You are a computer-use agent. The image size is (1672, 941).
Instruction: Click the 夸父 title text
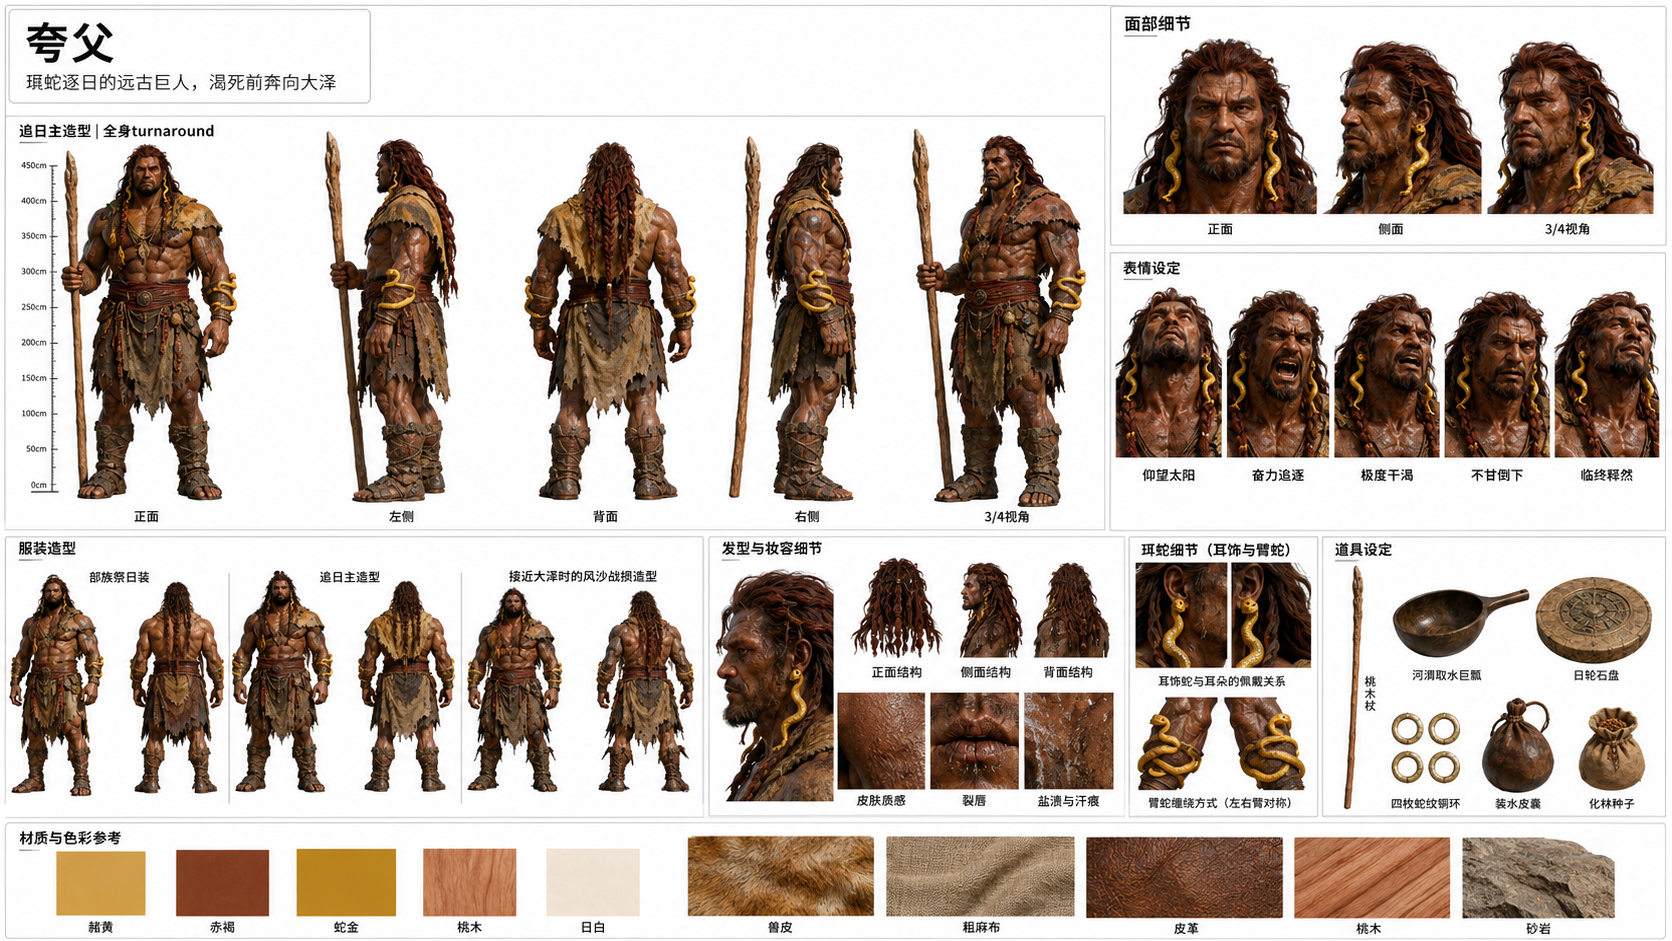70,42
